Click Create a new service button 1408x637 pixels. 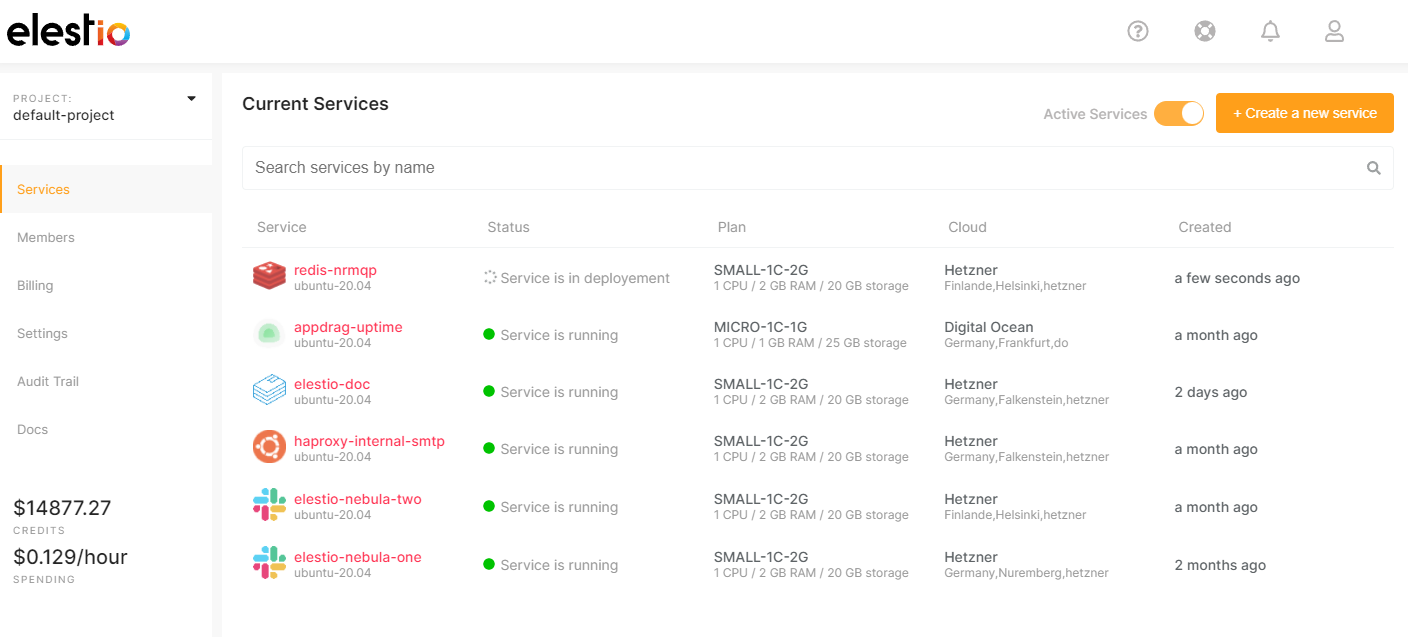(1304, 113)
